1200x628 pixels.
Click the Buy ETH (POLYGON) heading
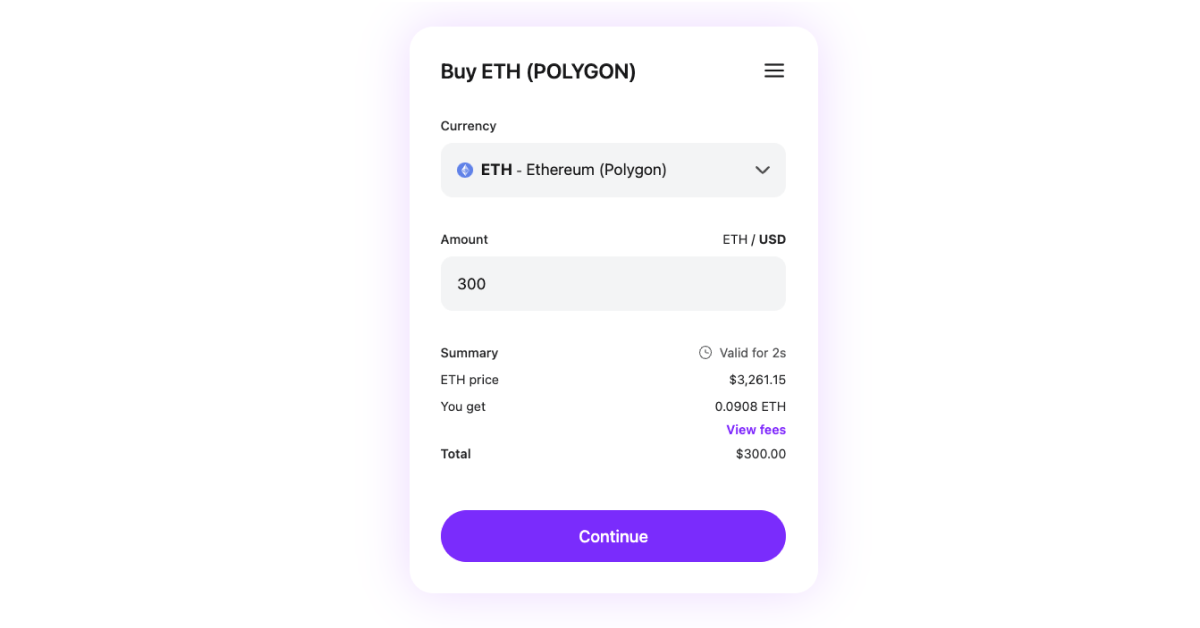[538, 72]
